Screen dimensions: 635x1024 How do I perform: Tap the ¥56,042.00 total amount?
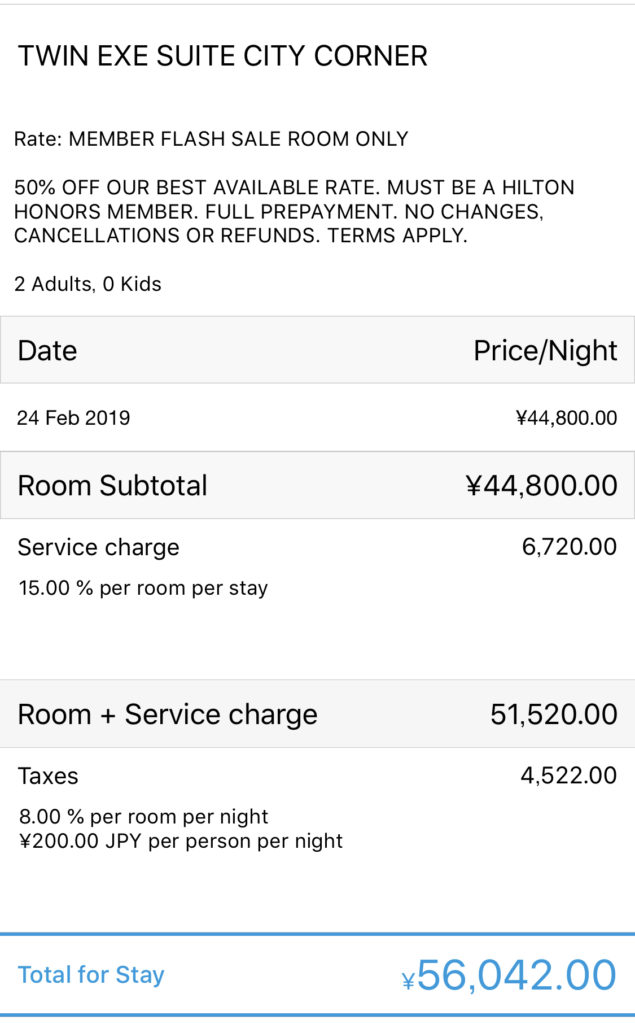509,975
